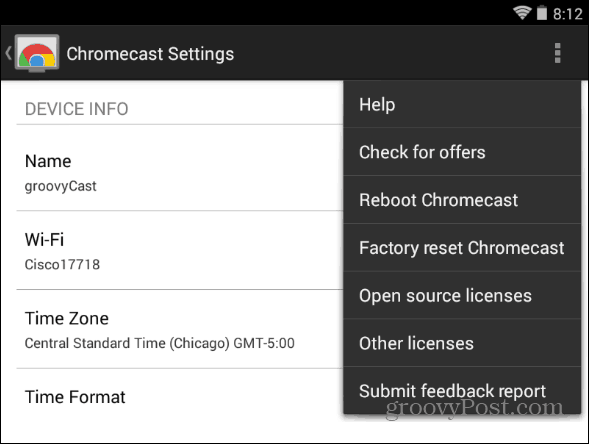Click the groovyPost.com watermark text

coord(474,408)
